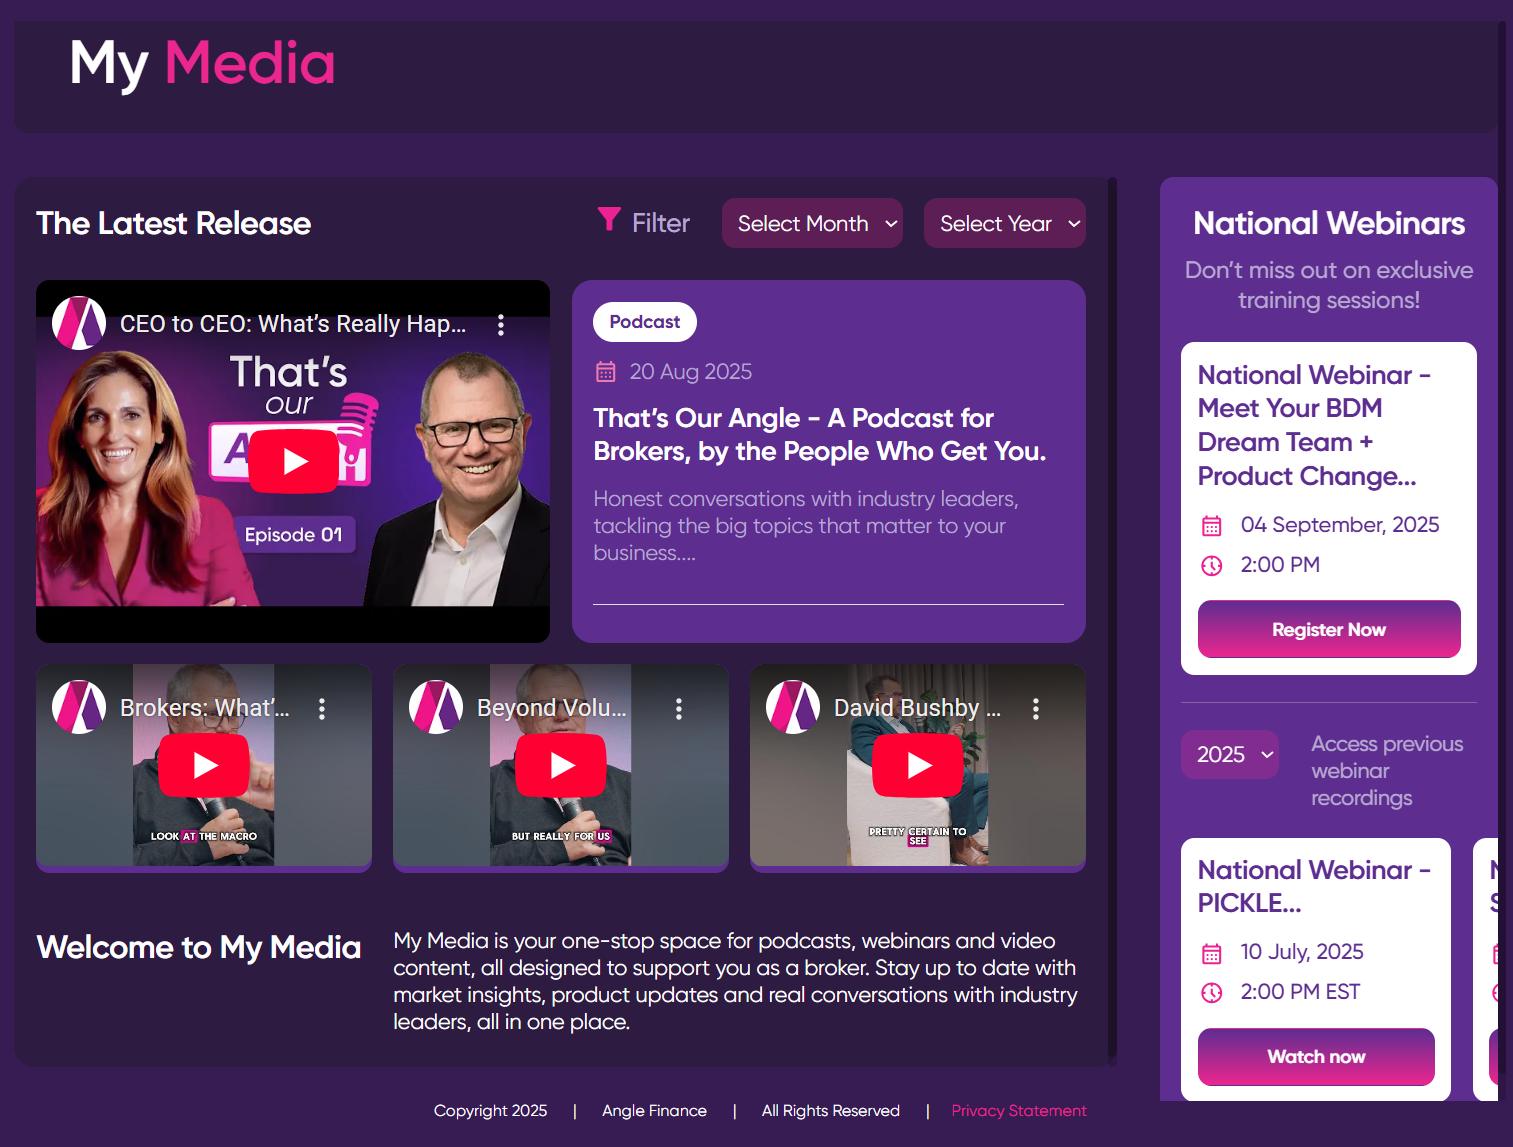Screen dimensions: 1513x1147
Task: Open more options on Beyond Volu... video
Action: click(679, 708)
